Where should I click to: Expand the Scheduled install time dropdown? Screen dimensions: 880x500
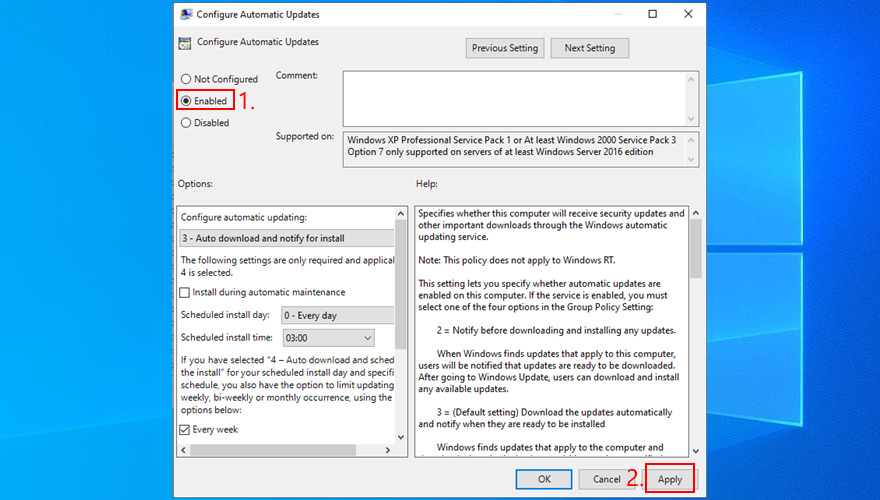[328, 339]
